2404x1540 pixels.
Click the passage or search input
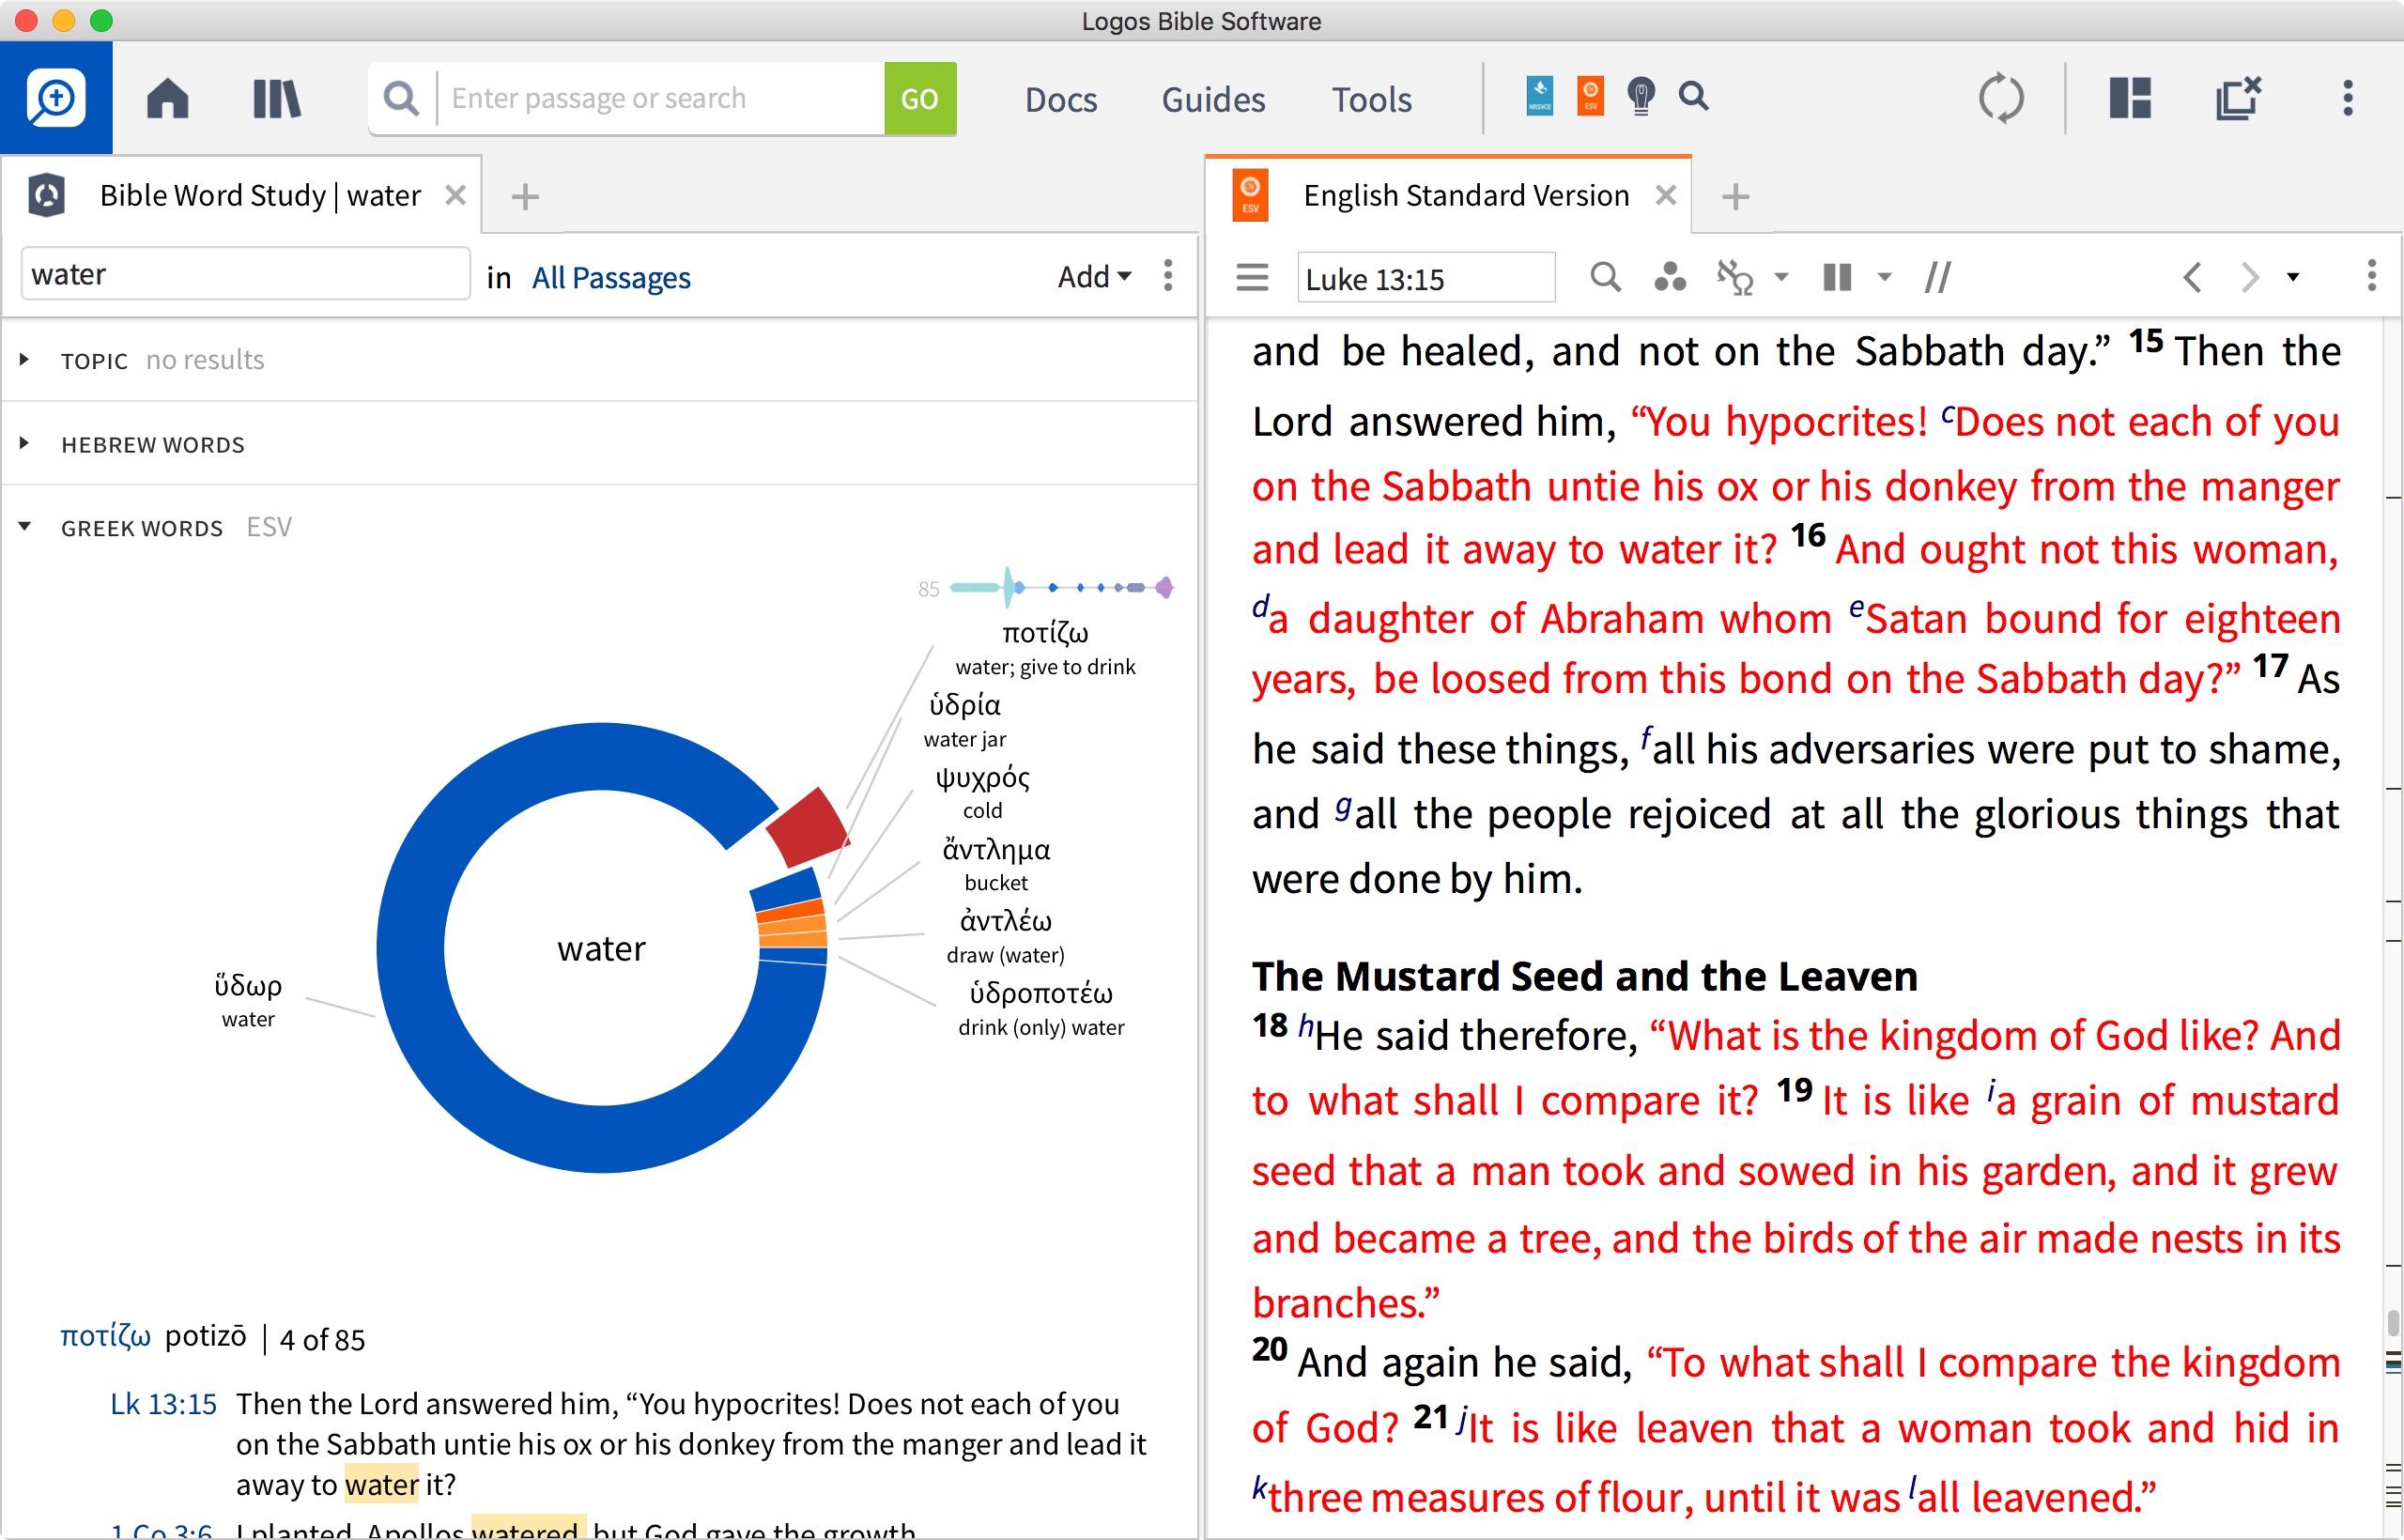pyautogui.click(x=660, y=98)
